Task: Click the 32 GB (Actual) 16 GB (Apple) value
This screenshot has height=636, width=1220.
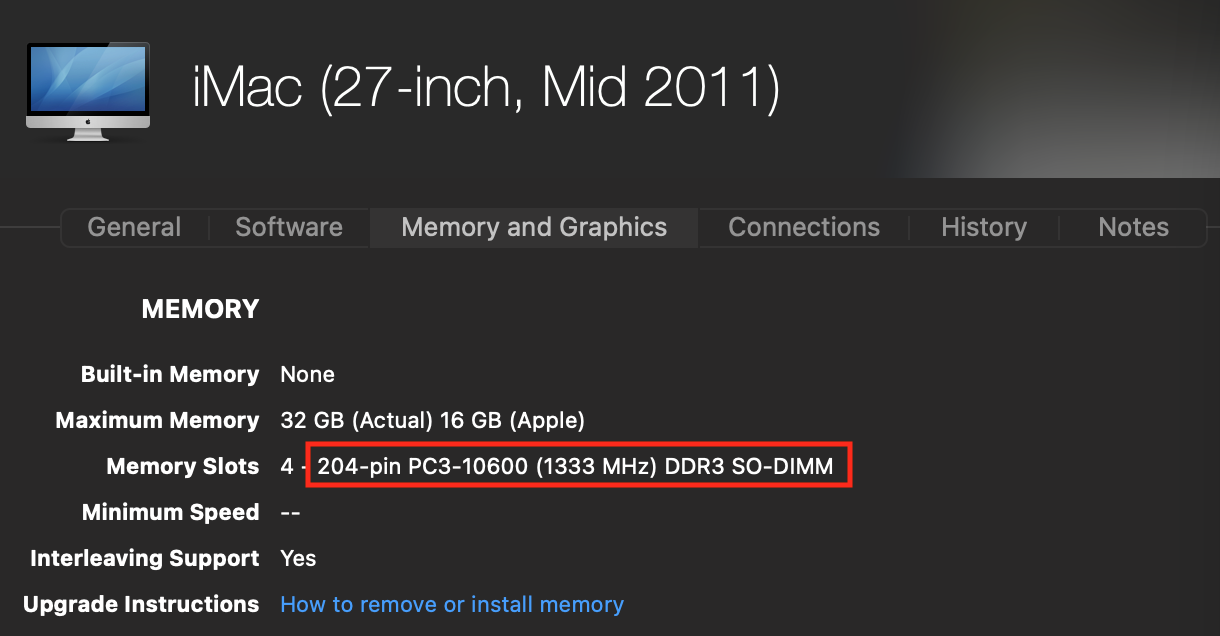Action: point(432,420)
